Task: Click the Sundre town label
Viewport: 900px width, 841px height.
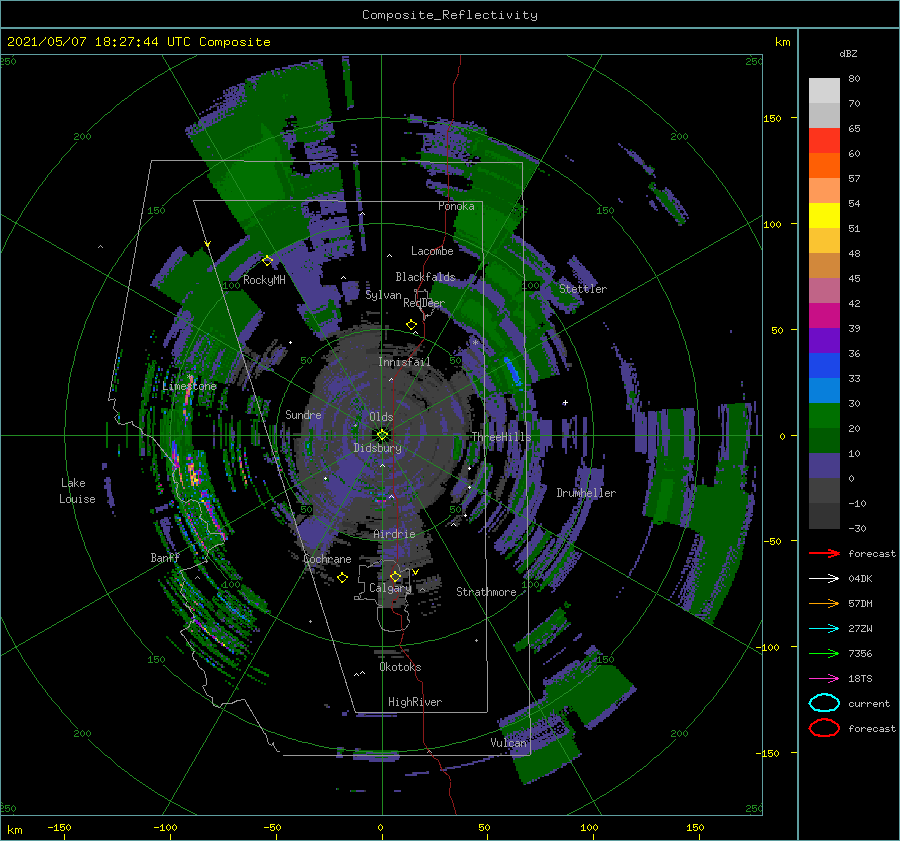Action: click(303, 414)
